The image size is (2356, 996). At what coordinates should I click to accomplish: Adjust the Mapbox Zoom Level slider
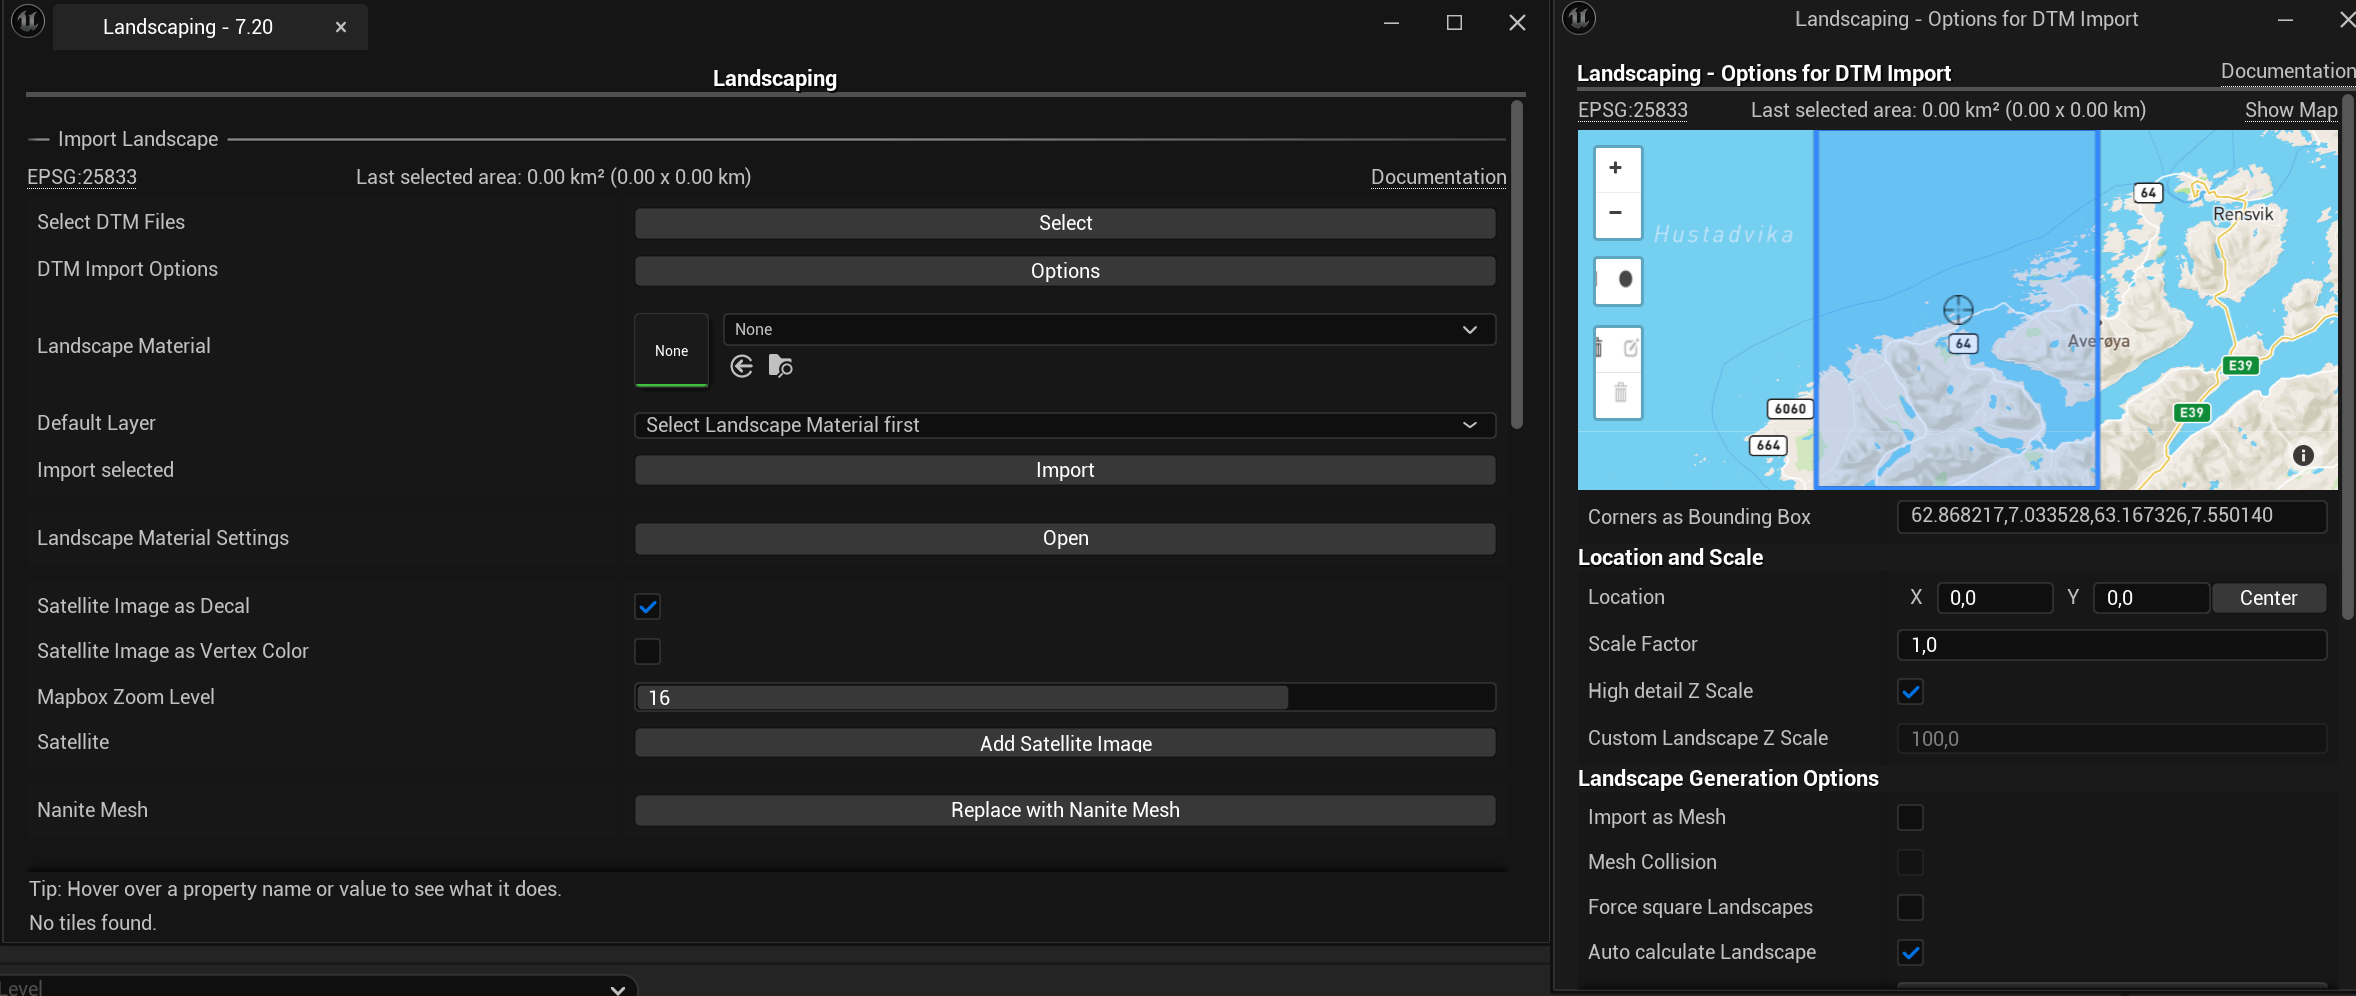click(1065, 697)
